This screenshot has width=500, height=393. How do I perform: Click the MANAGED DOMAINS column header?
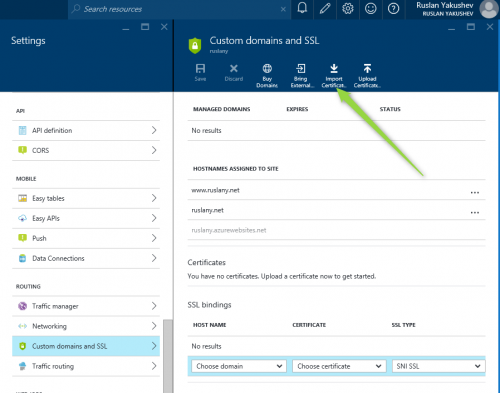221,109
